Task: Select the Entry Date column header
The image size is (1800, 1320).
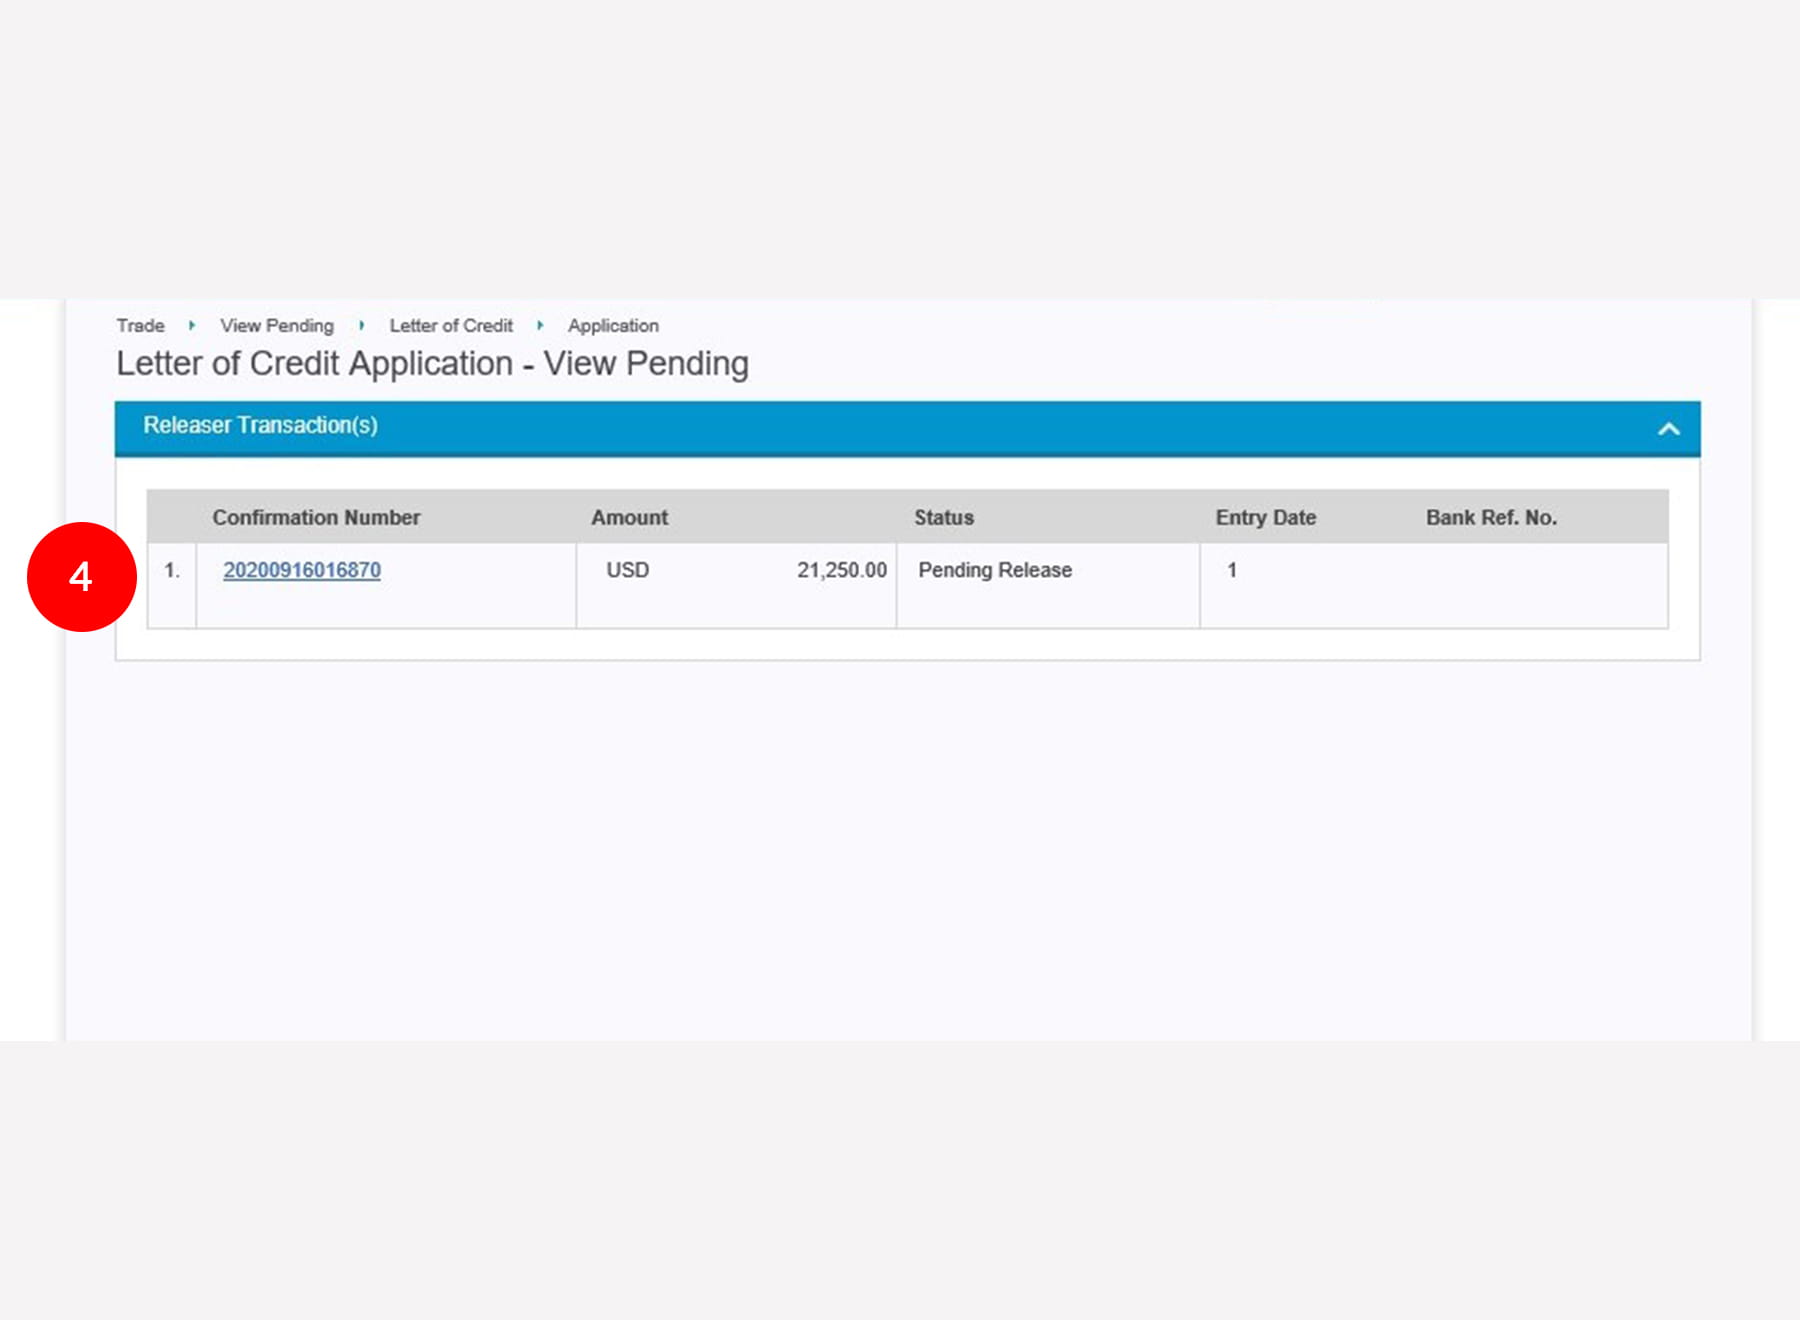Action: coord(1265,518)
